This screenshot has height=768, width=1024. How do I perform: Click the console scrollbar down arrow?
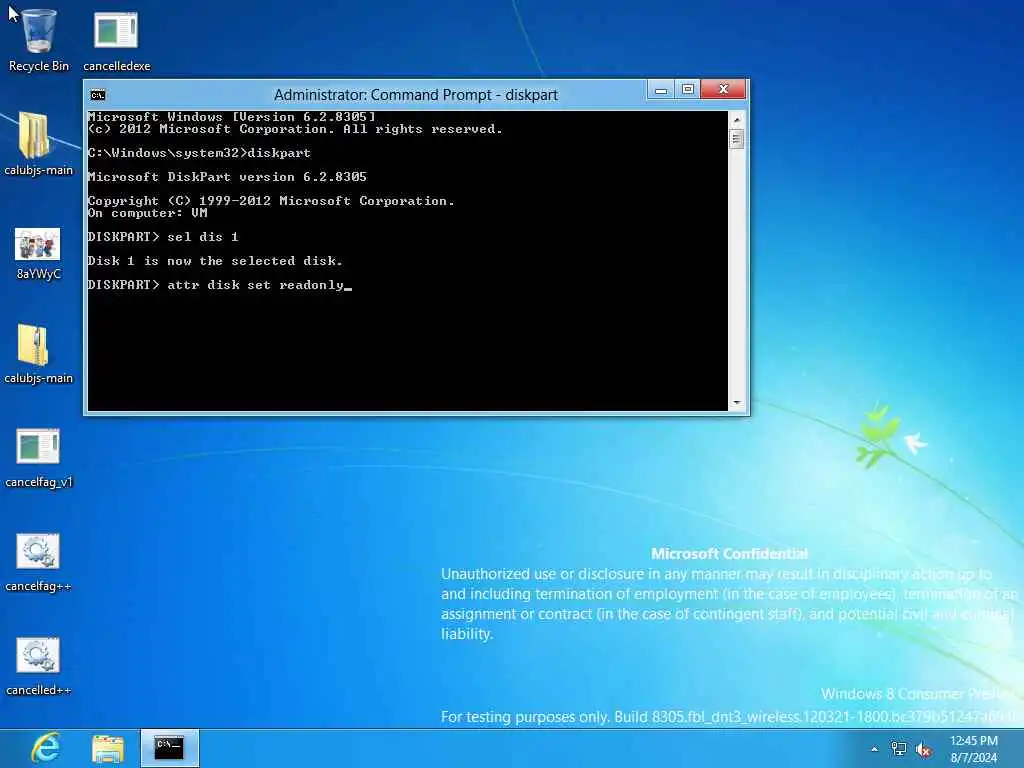click(x=737, y=403)
